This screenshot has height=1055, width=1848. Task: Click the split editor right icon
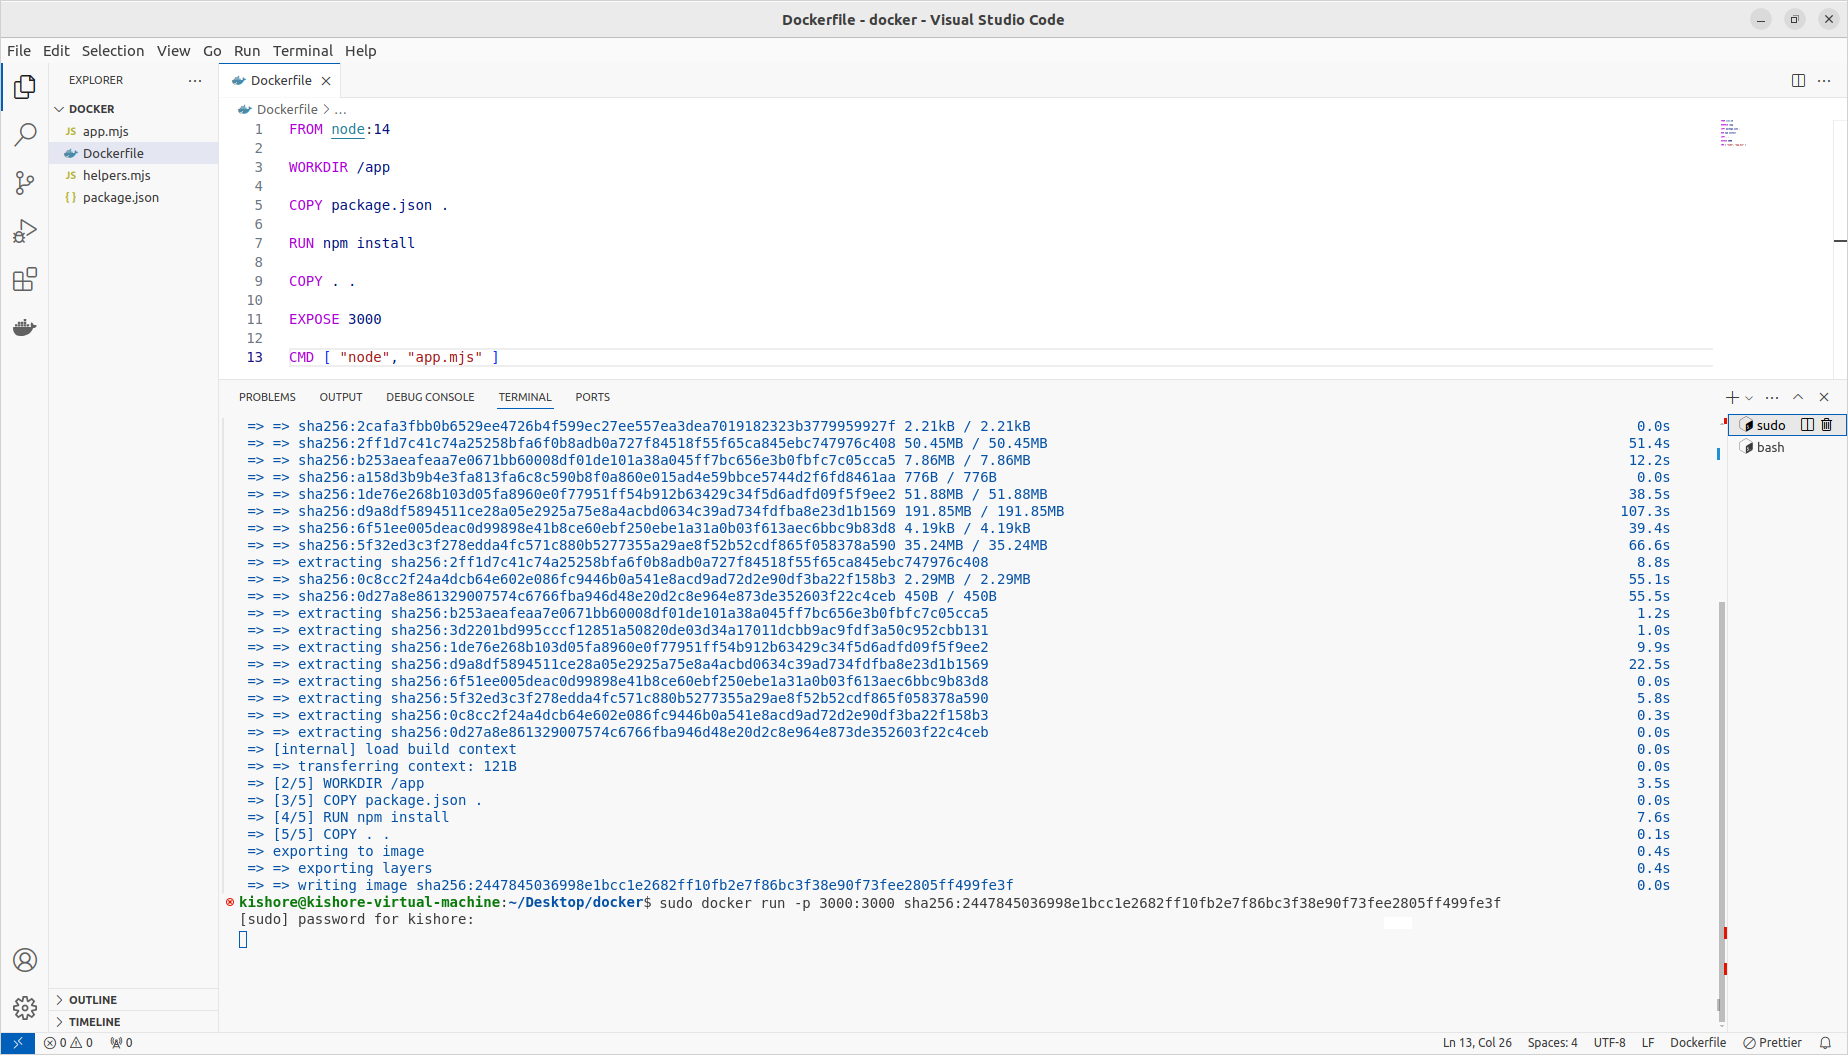[1798, 80]
